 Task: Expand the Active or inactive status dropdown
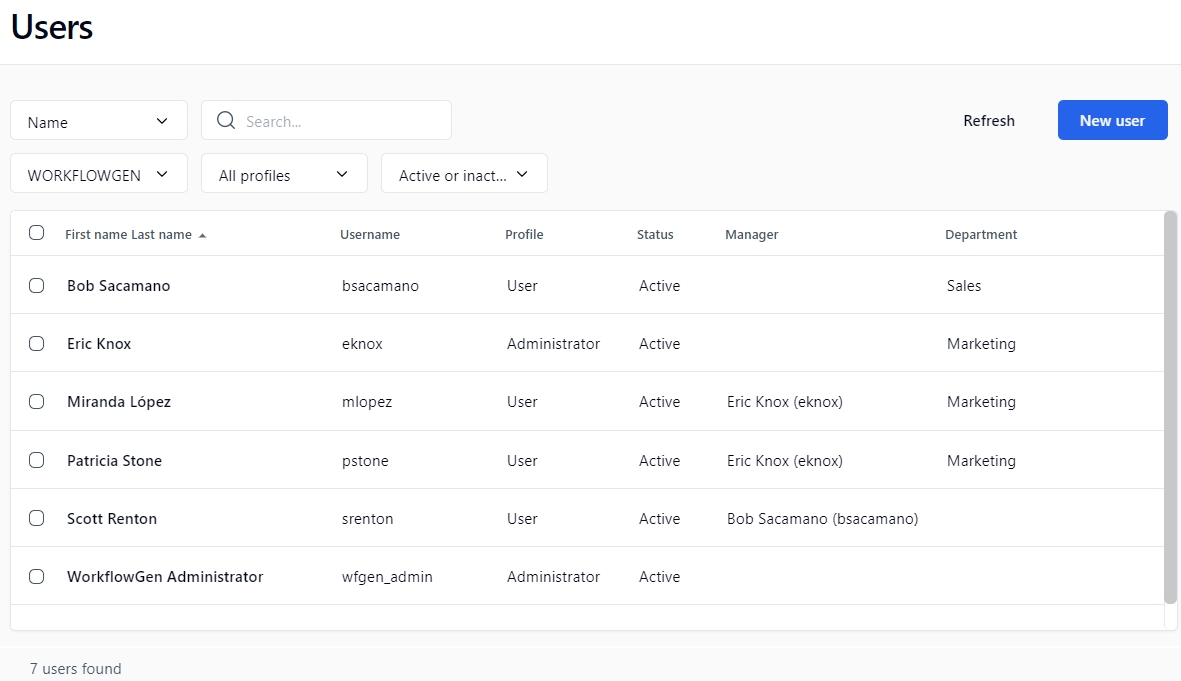pyautogui.click(x=464, y=174)
